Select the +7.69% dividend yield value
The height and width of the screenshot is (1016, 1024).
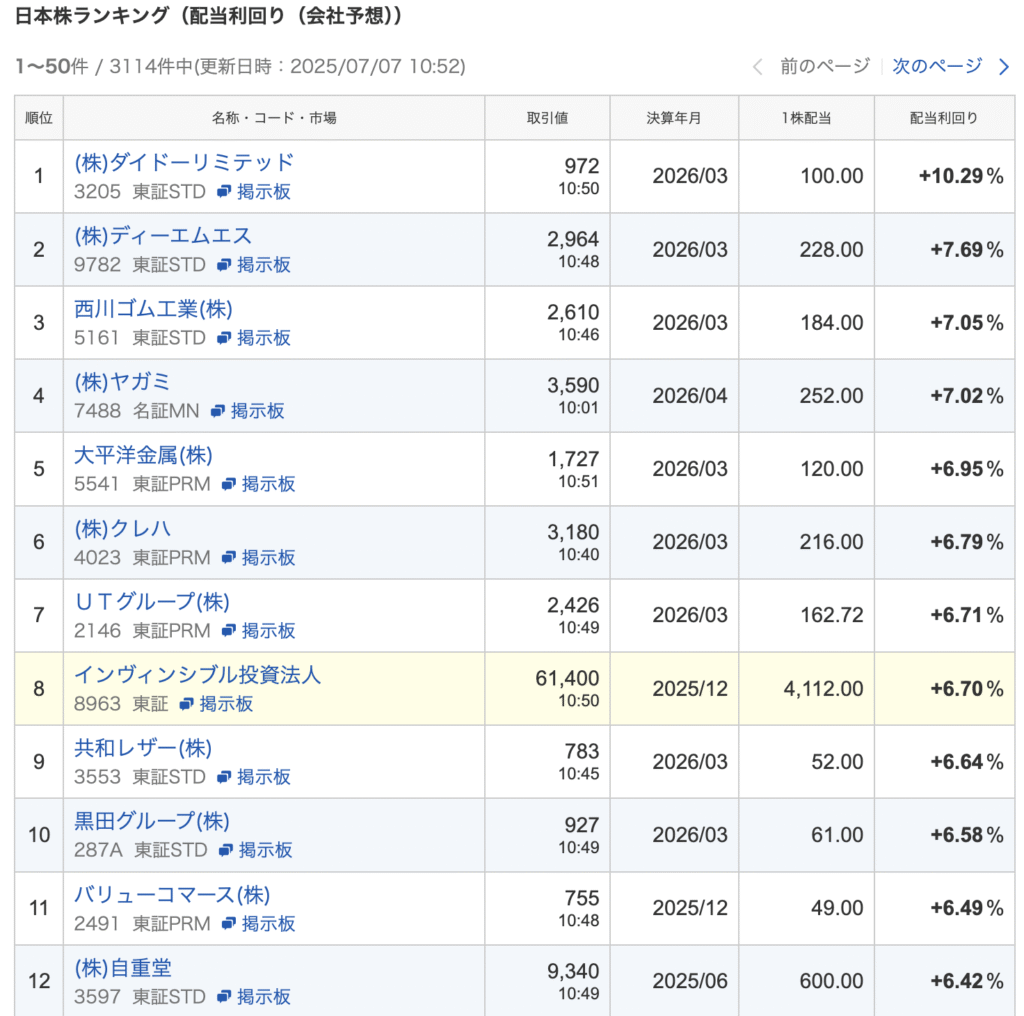coord(967,249)
